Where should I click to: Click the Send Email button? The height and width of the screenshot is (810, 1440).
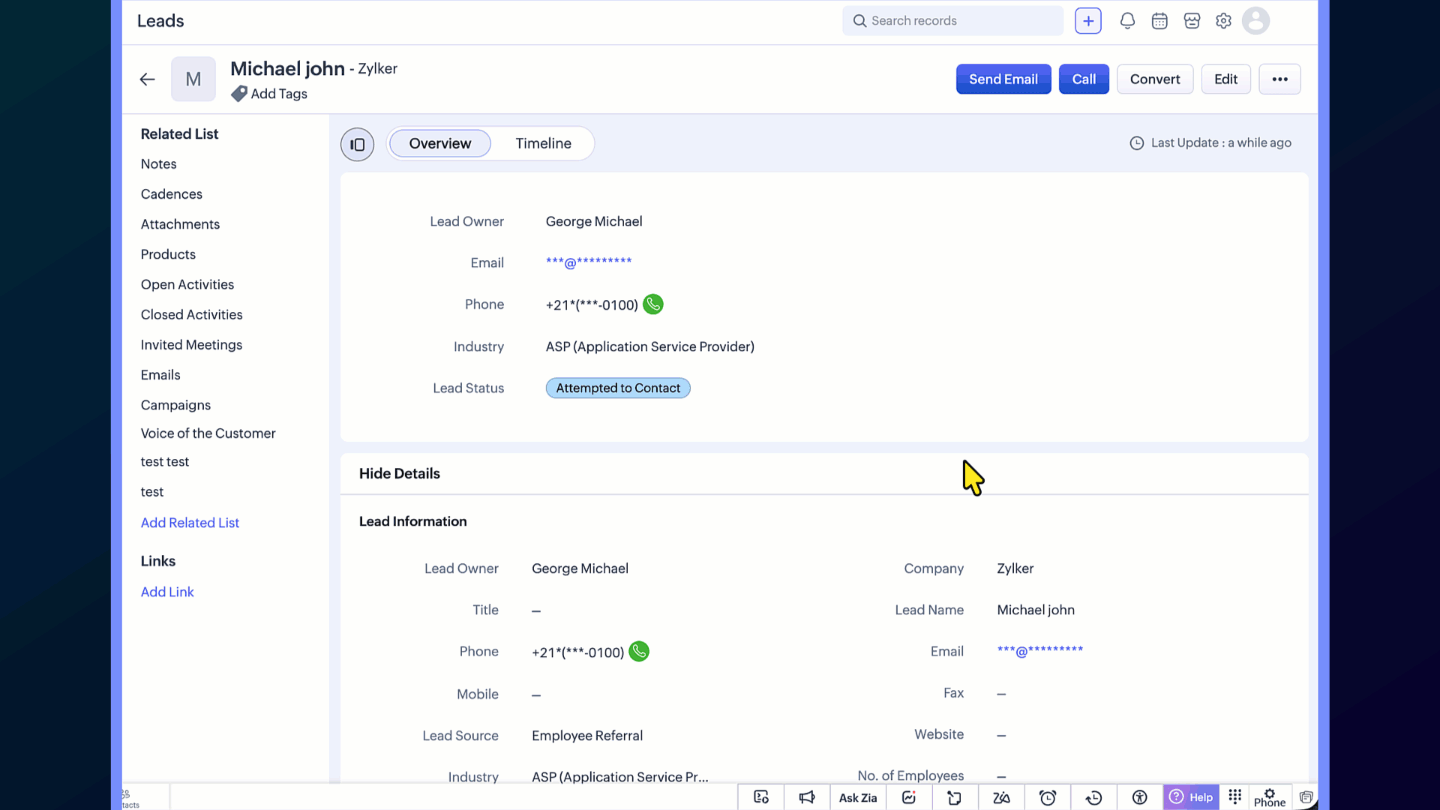1003,79
